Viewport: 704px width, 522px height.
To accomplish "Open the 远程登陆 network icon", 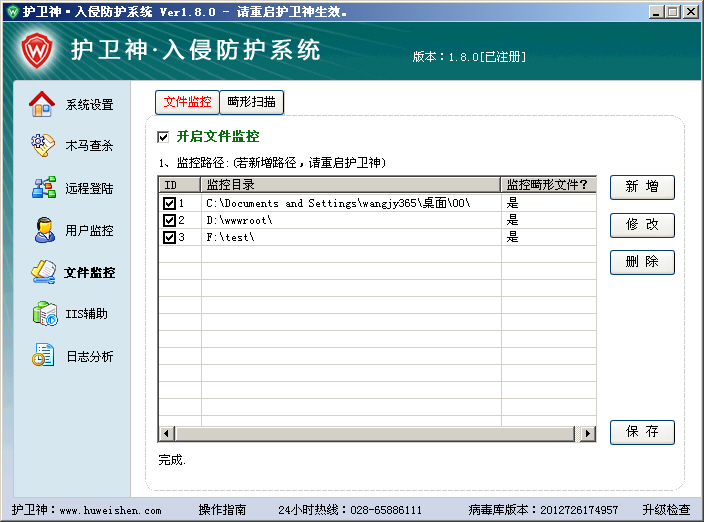I will (44, 188).
